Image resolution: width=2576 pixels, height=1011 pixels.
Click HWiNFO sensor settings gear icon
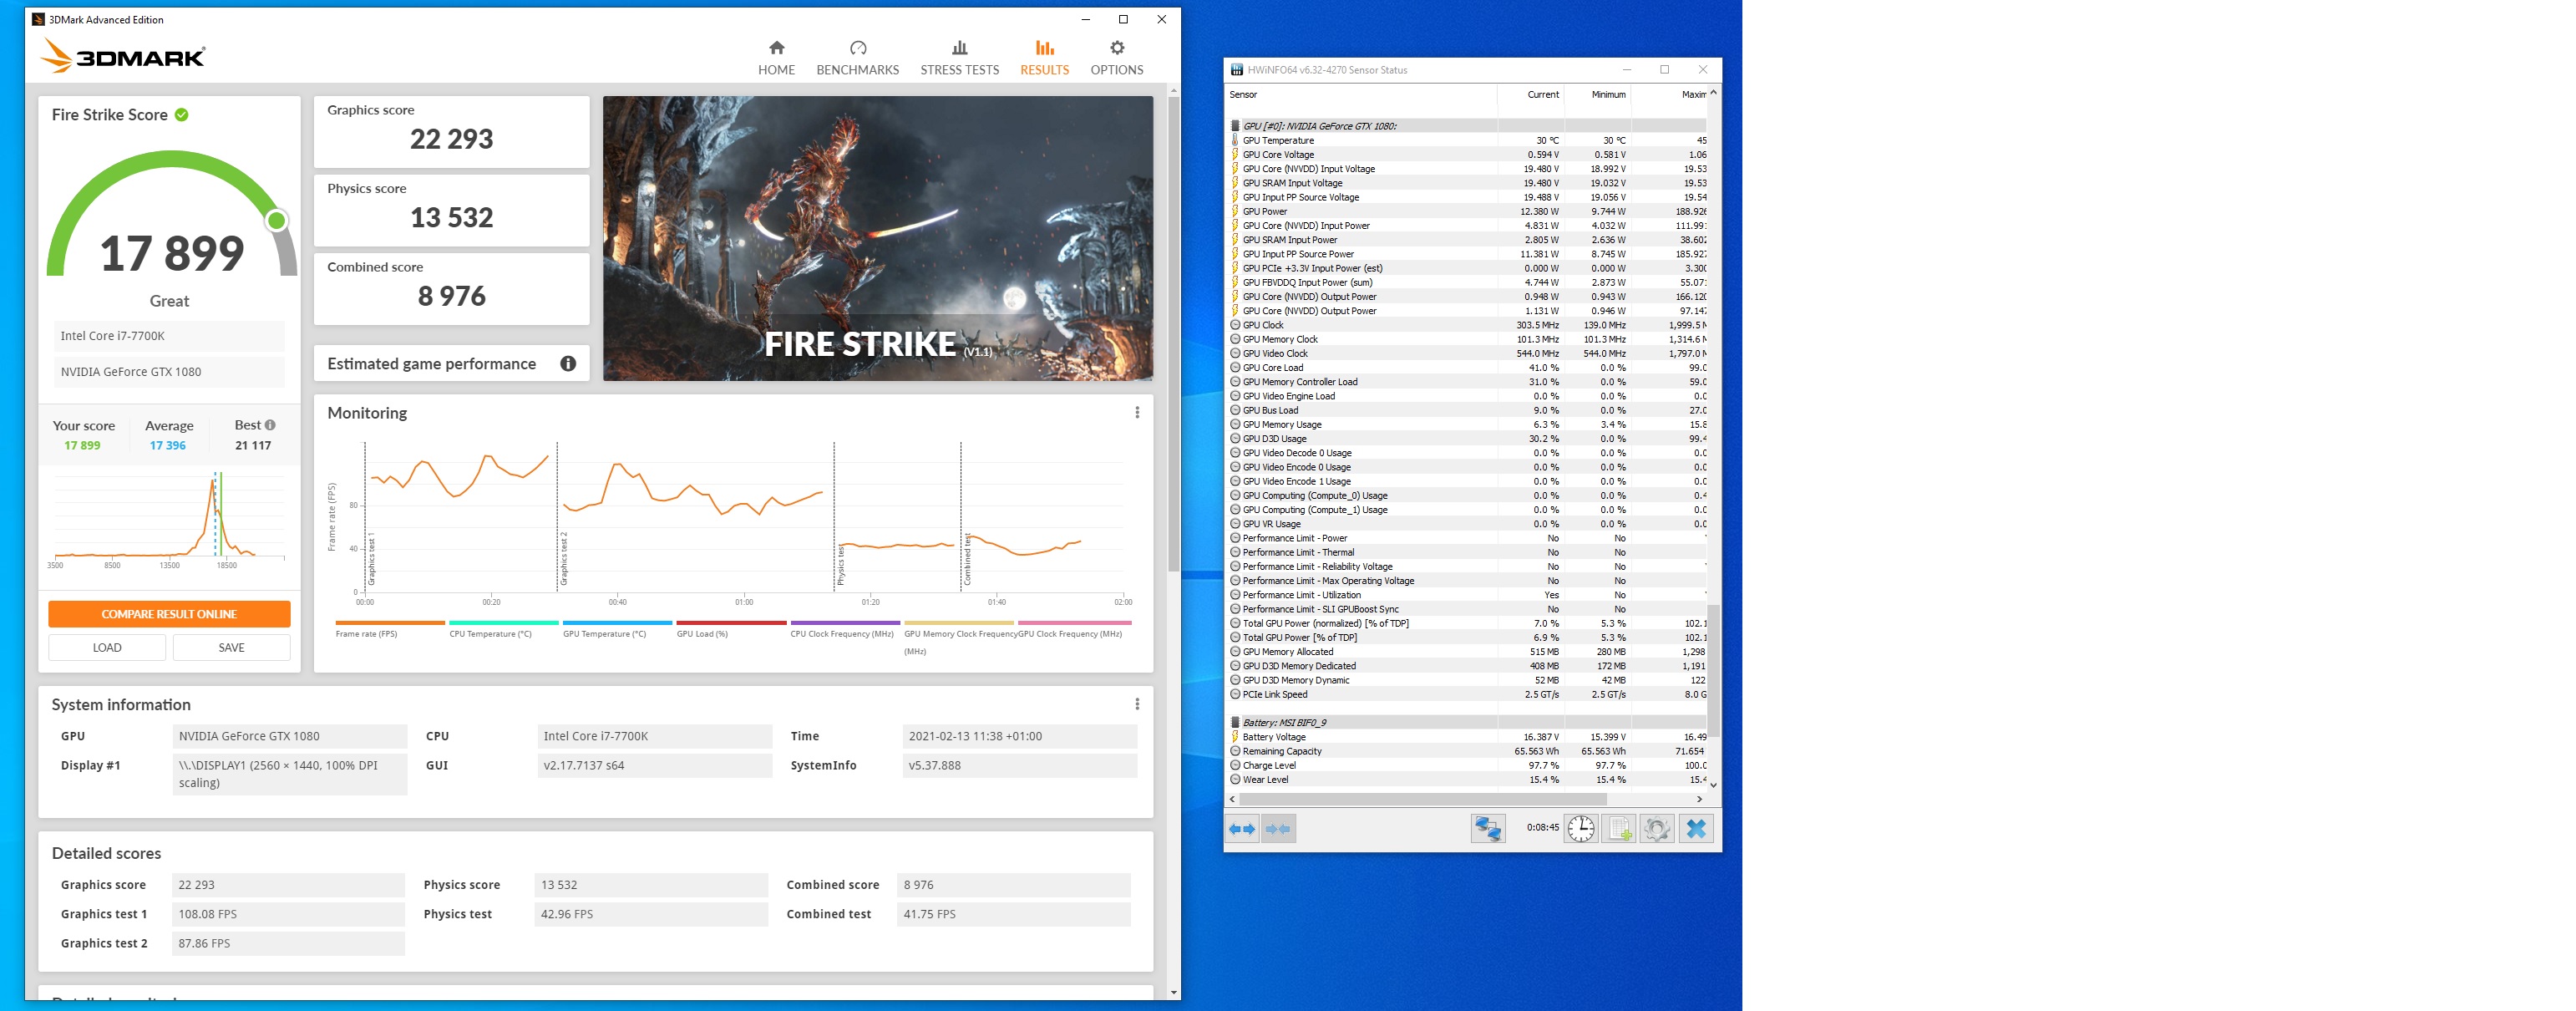pos(1657,829)
